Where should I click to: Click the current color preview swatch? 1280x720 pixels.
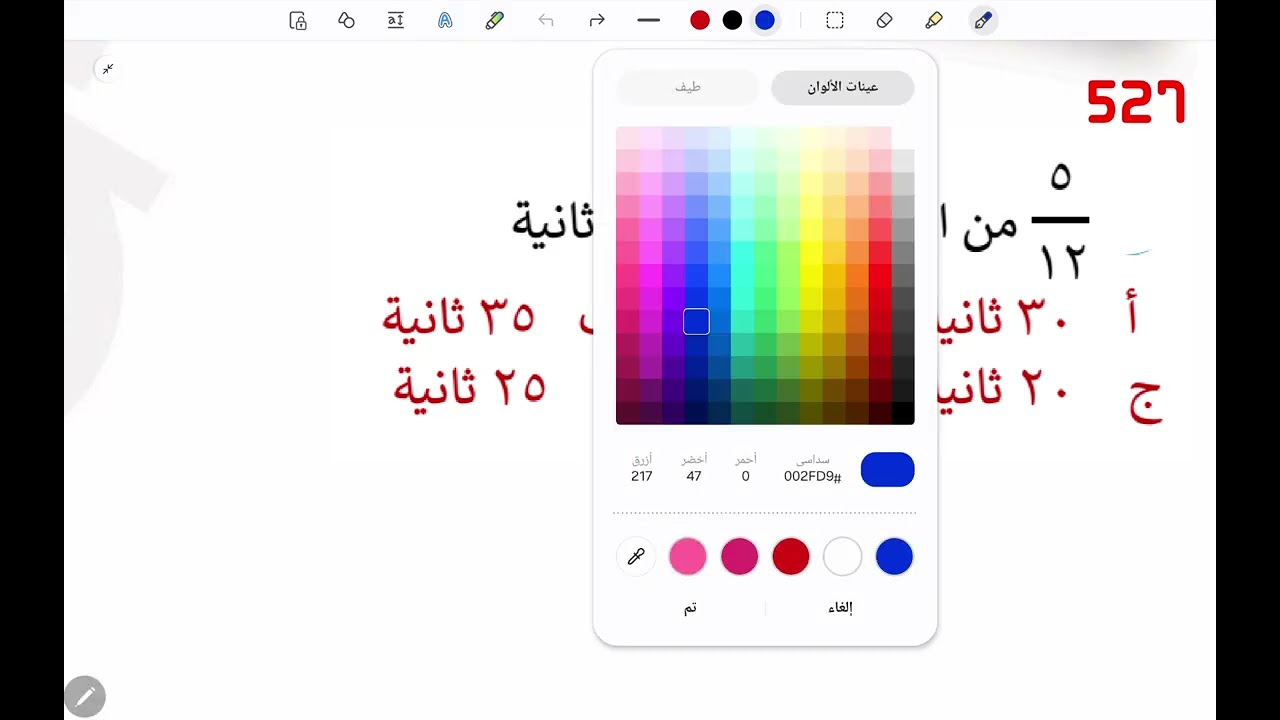887,470
